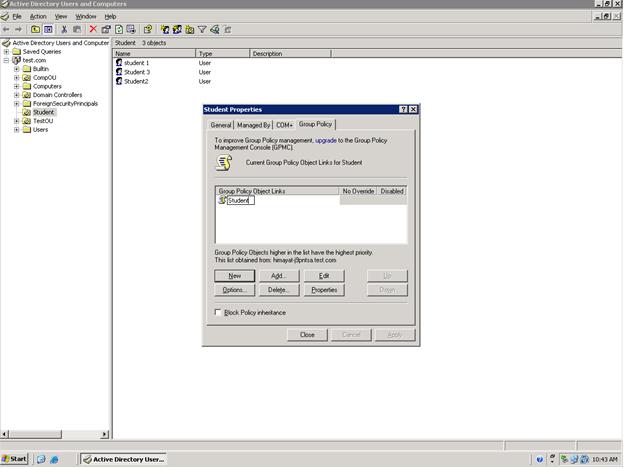Enable Block Policy inheritance checkbox
The width and height of the screenshot is (624, 469).
coord(218,312)
